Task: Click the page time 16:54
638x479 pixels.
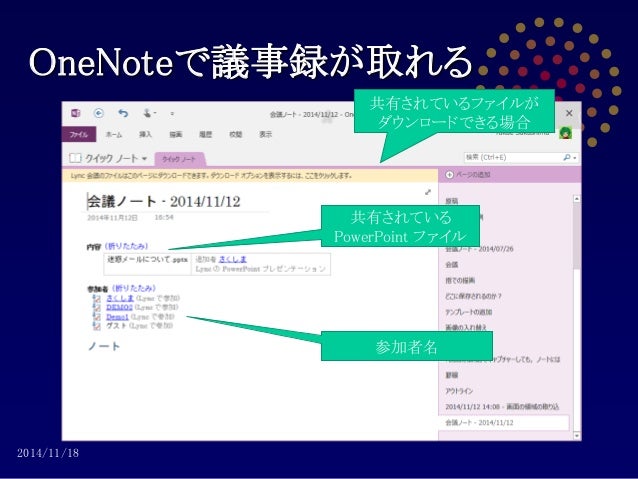Action: click(164, 218)
